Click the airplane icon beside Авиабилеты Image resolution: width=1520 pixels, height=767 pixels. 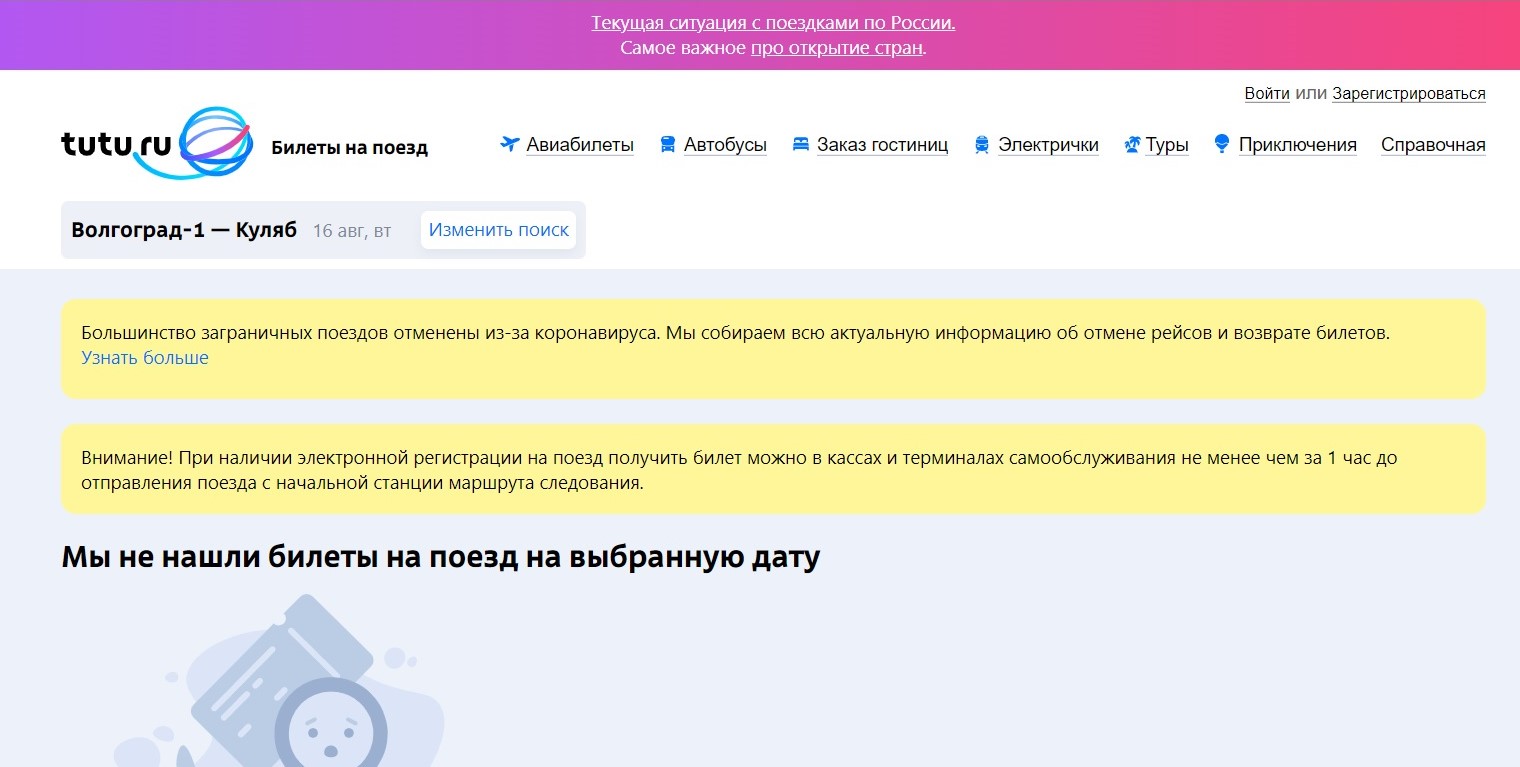coord(510,145)
